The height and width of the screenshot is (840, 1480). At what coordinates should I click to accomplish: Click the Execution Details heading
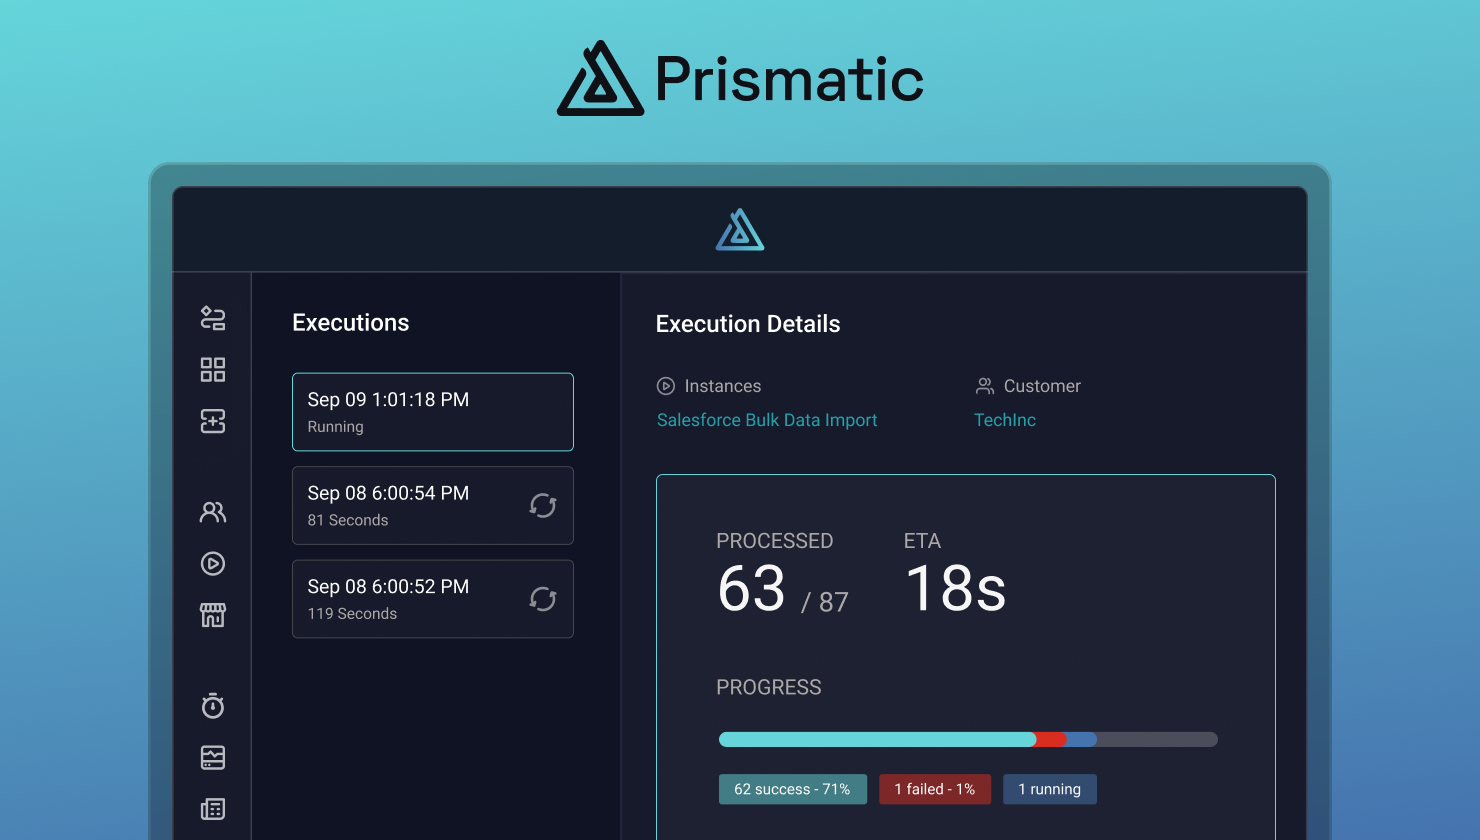click(748, 324)
